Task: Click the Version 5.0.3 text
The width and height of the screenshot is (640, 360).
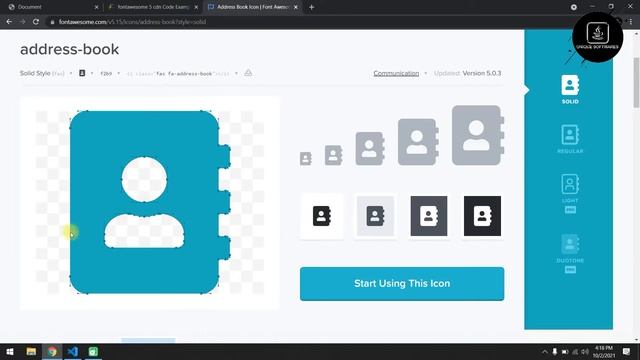Action: (x=482, y=73)
